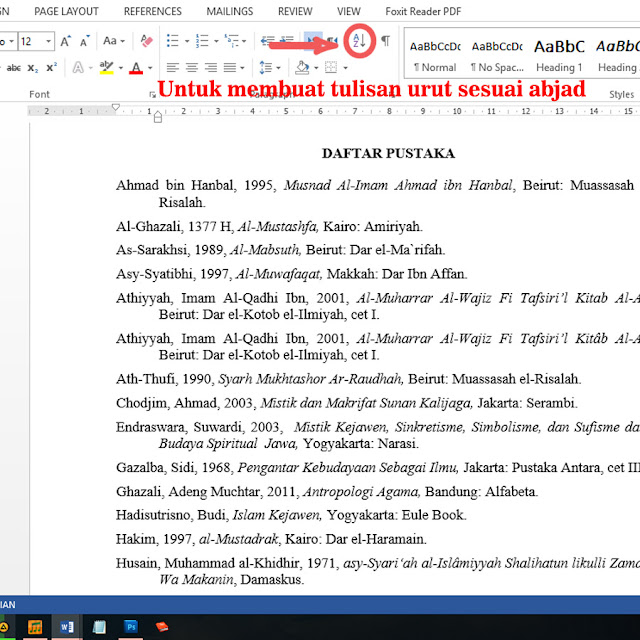Switch to the PAGE LAYOUT tab
This screenshot has height=640, width=640.
pos(66,11)
